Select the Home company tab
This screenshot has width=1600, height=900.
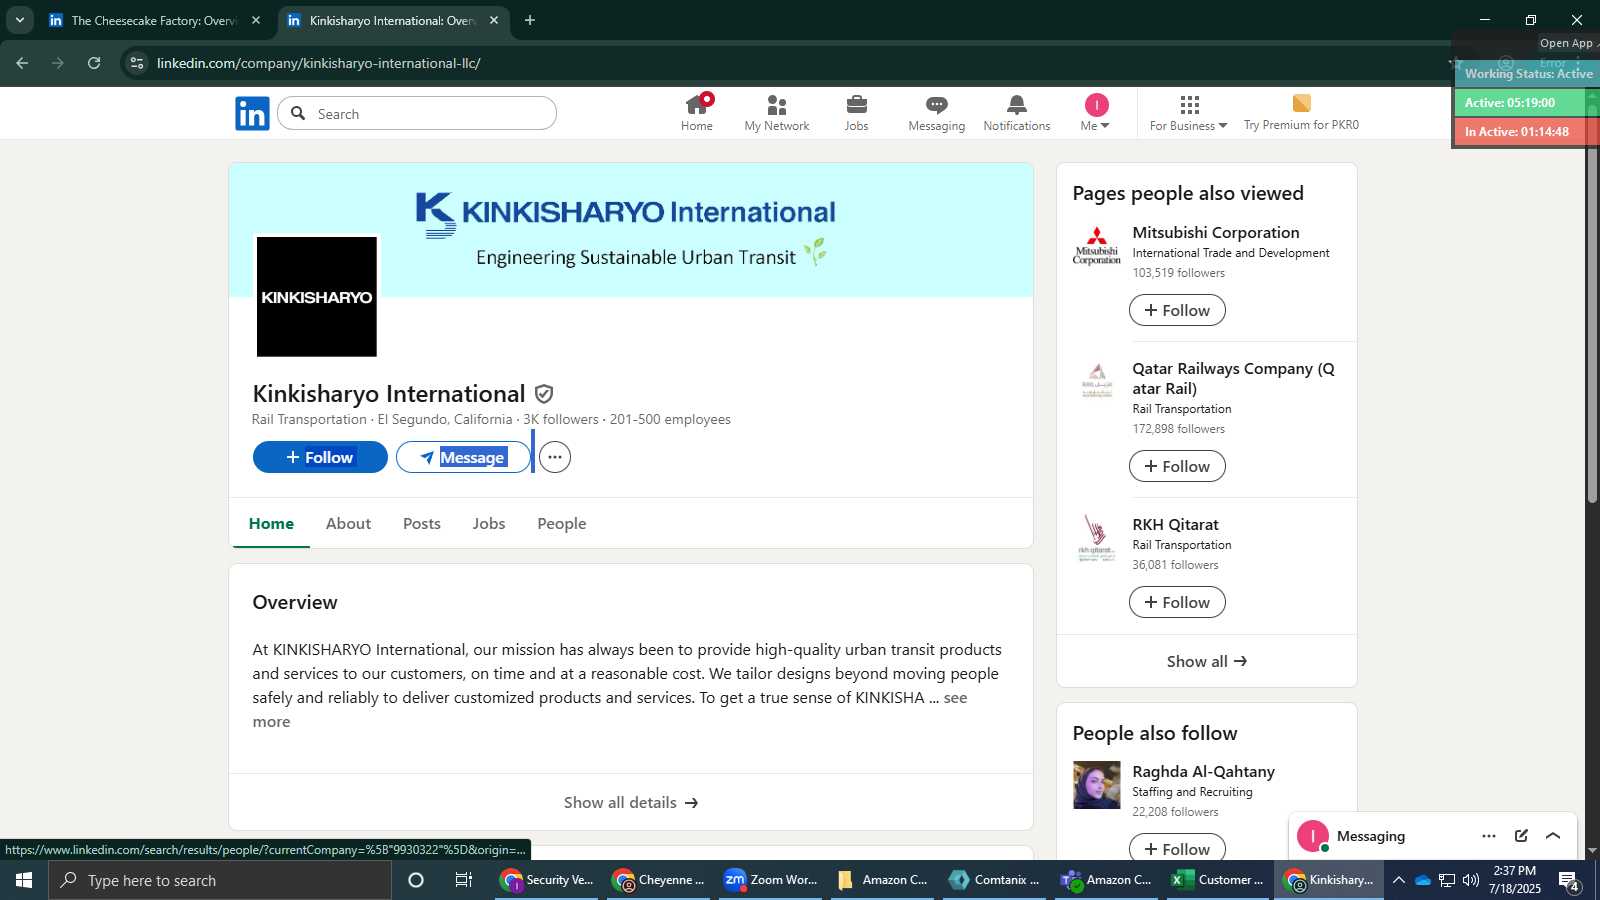(x=271, y=523)
